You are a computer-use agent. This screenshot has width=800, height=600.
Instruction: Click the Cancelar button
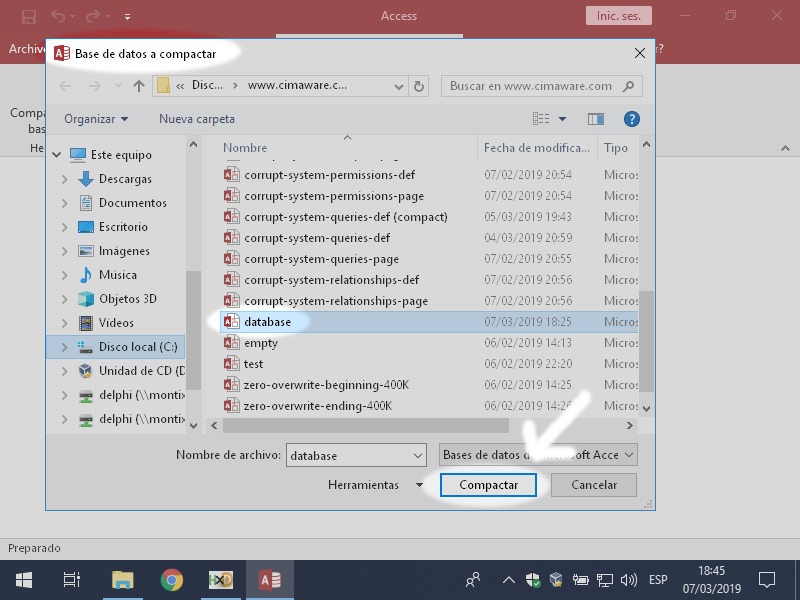pos(593,485)
